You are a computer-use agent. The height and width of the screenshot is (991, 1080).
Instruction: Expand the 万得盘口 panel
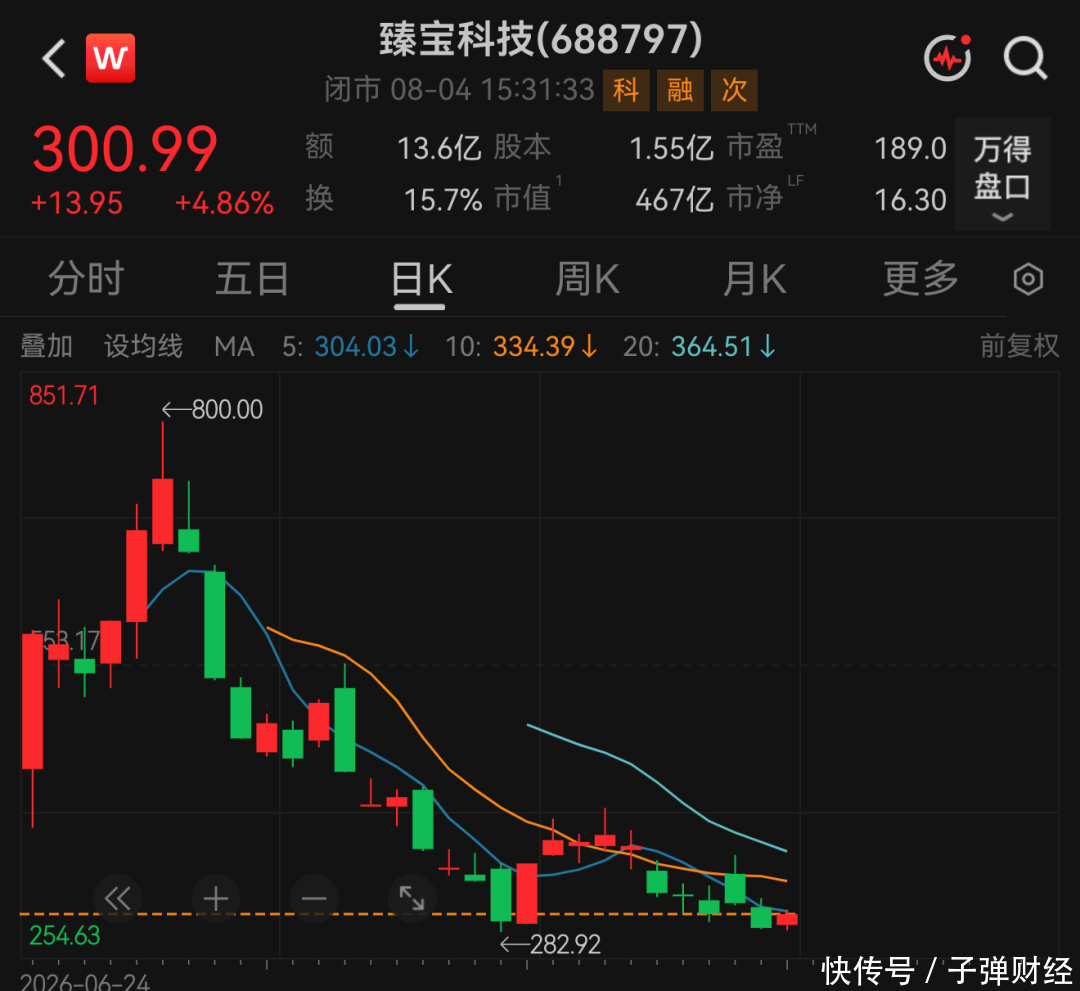point(1002,174)
